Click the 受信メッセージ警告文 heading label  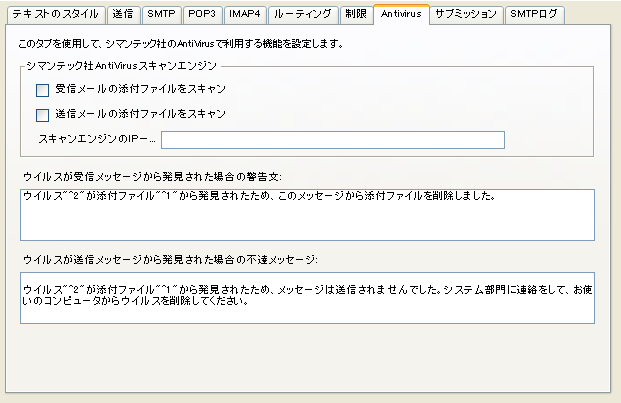pos(152,177)
